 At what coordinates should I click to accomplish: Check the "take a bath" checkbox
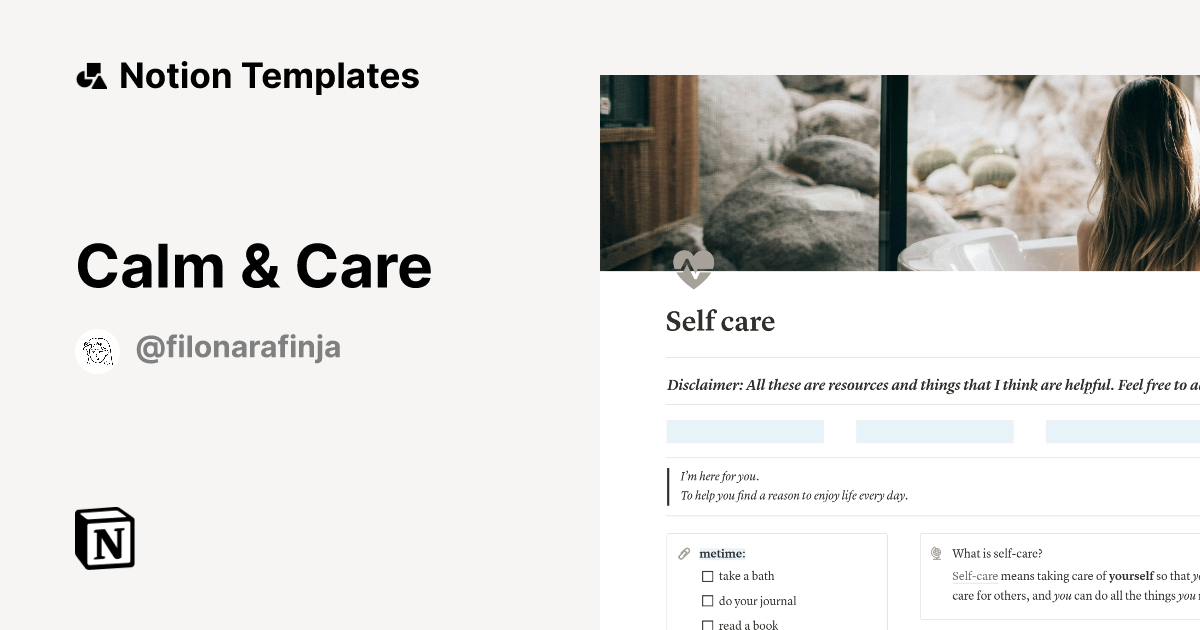(x=708, y=576)
